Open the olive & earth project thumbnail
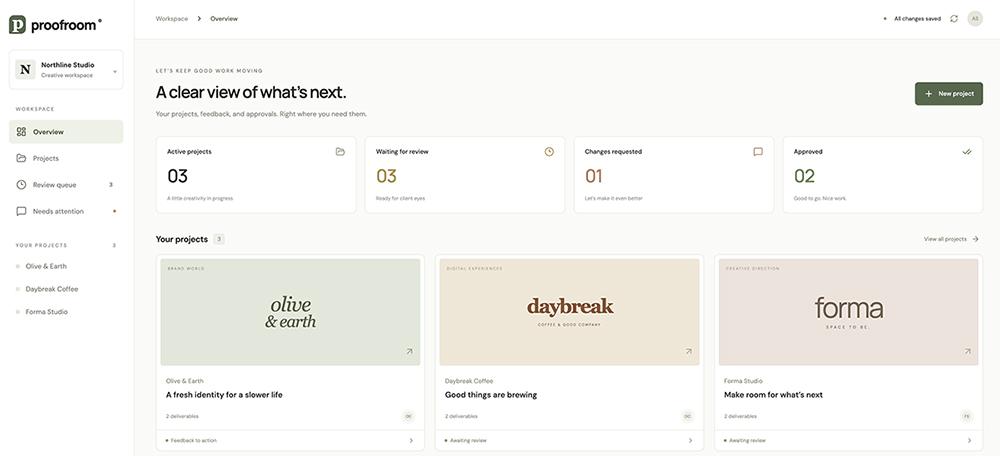The width and height of the screenshot is (1000, 456). point(290,312)
